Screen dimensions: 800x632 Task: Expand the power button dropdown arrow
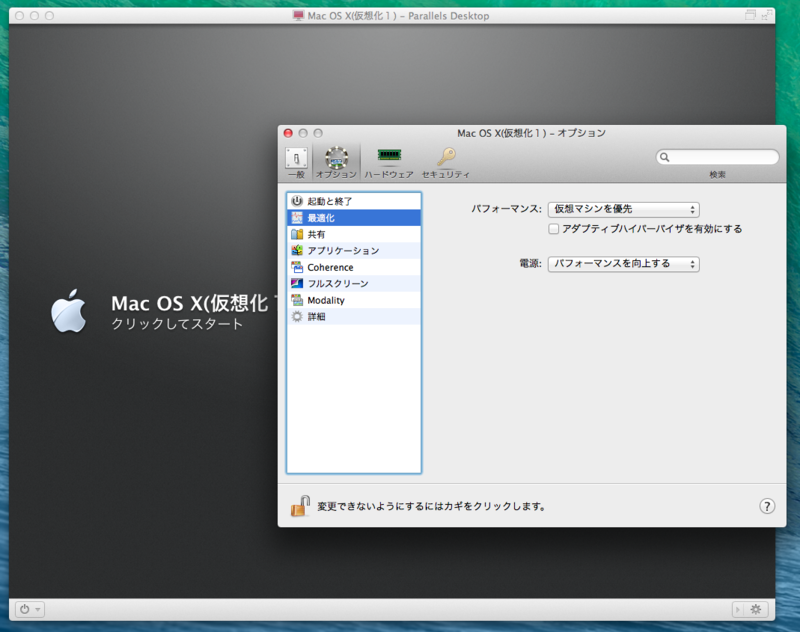coord(38,610)
